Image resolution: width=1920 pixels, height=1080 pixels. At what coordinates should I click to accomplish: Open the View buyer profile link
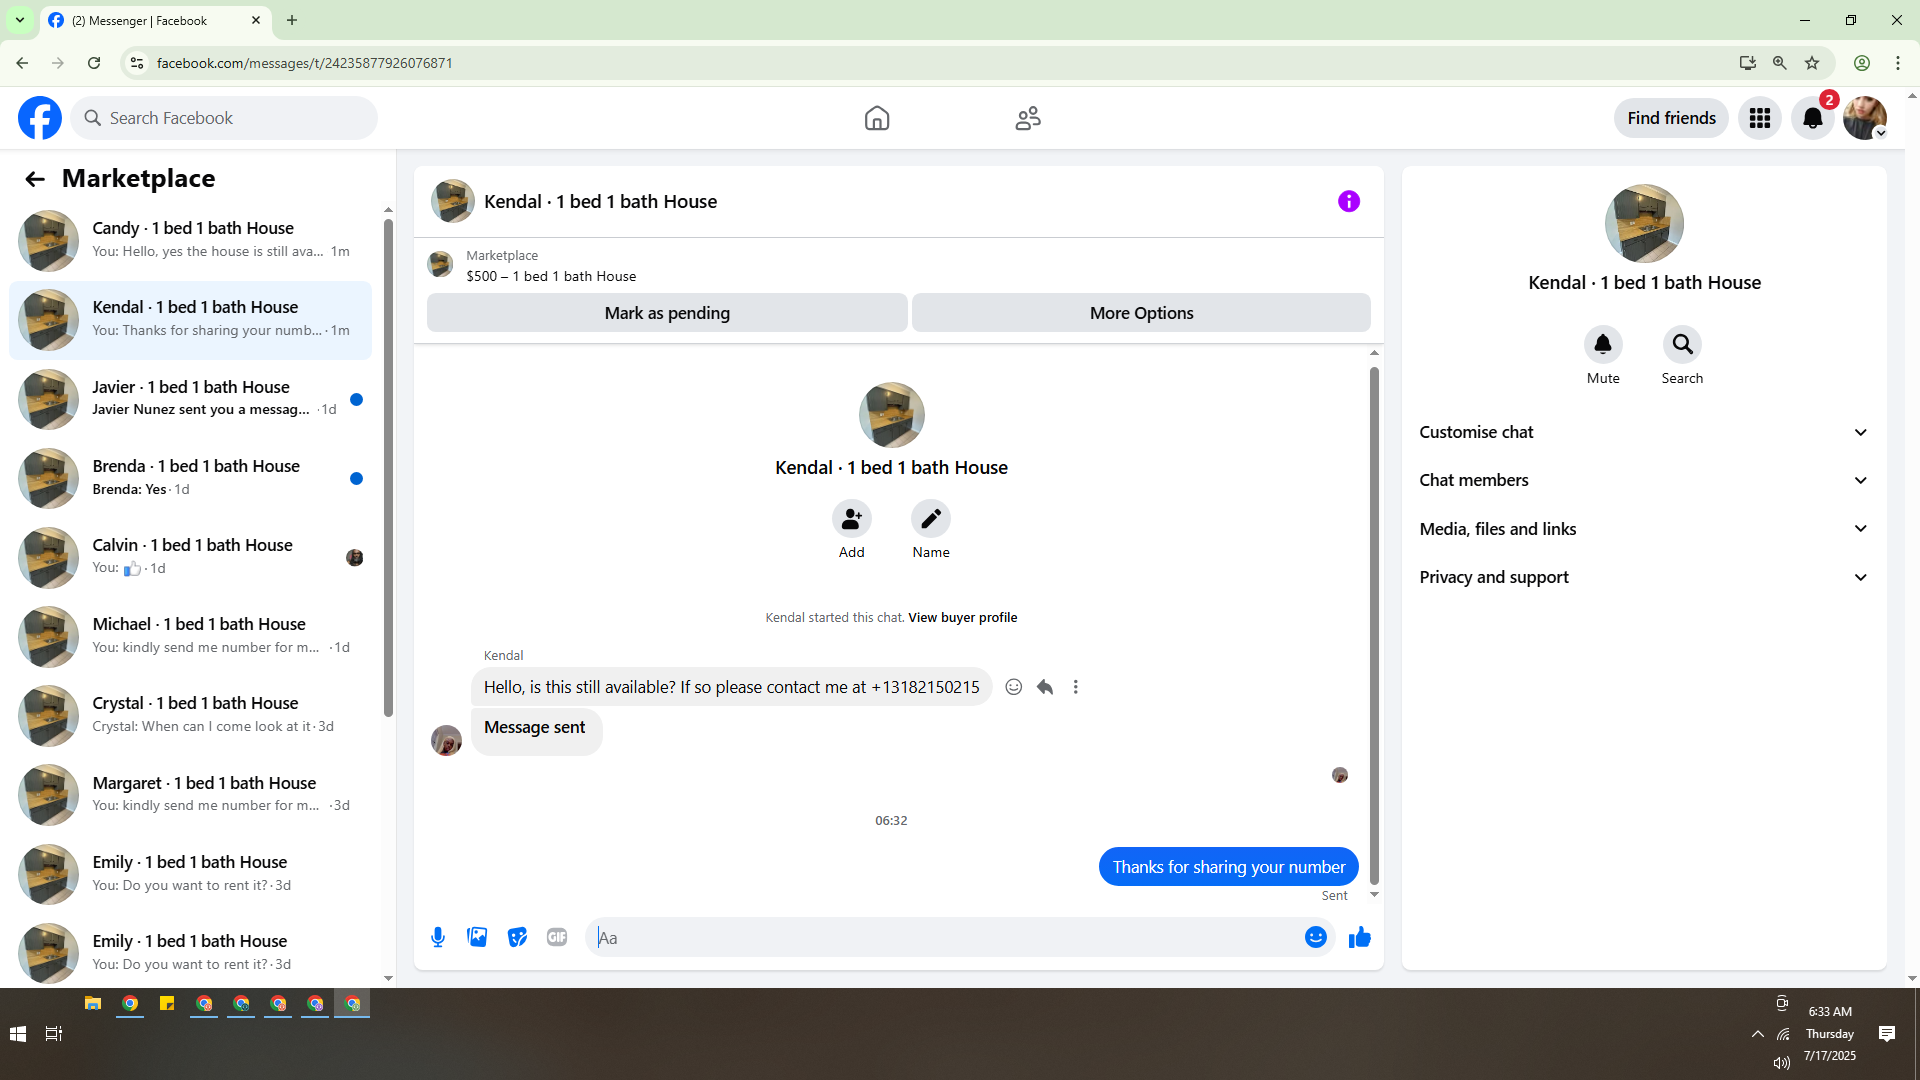click(x=962, y=617)
